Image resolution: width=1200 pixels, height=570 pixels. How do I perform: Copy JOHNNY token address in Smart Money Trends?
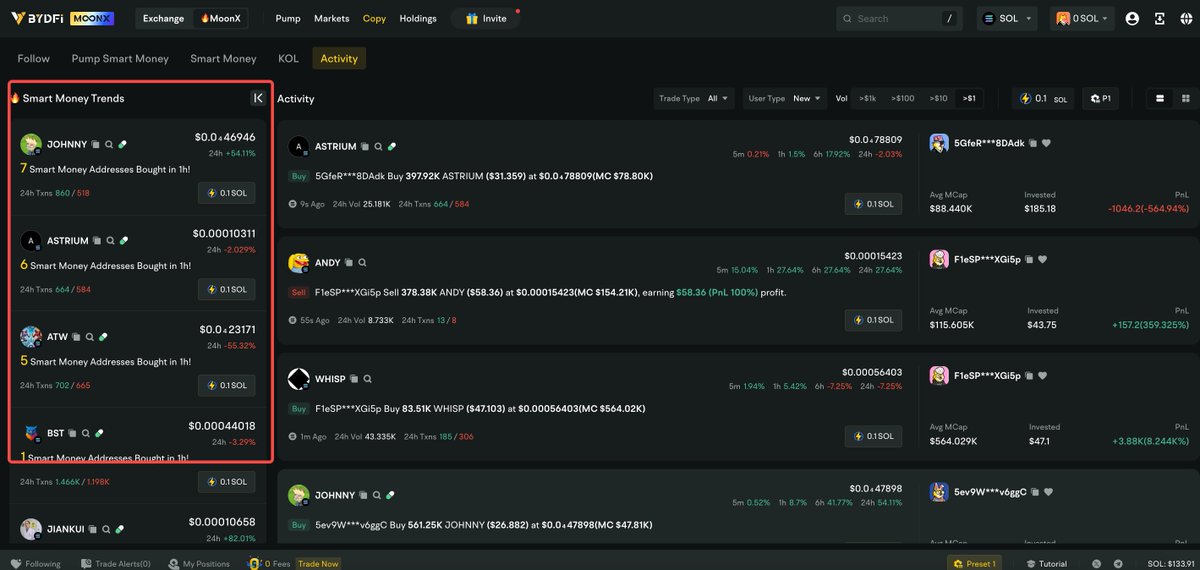pyautogui.click(x=96, y=145)
